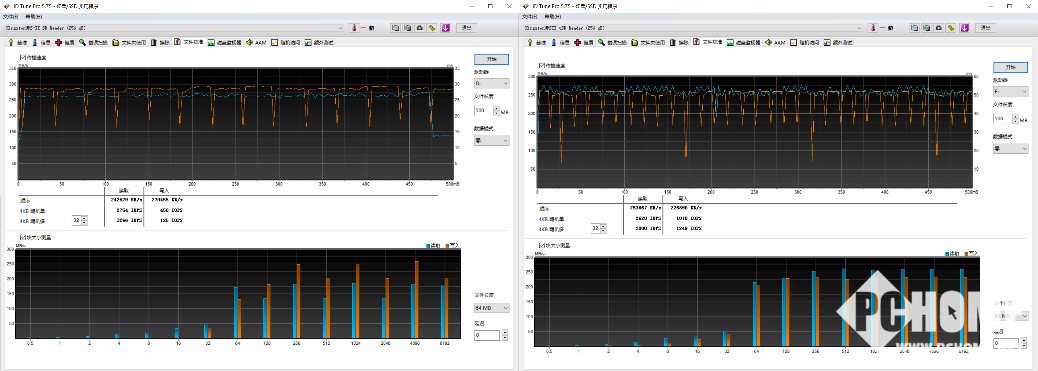Screen dimensions: 1038x371
Task: Save screenshot camera icon in left window
Action: (x=419, y=28)
